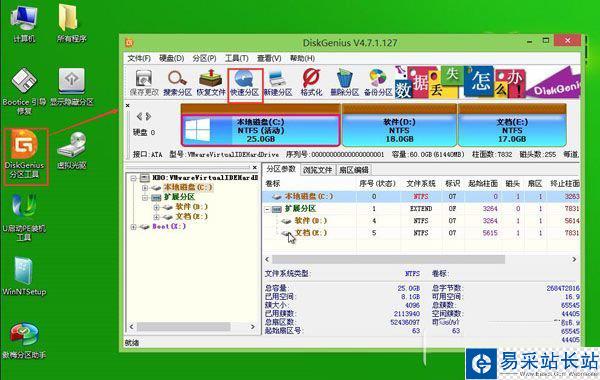The image size is (600, 380).
Task: Click the tree pane horizontal scrollbar
Action: pos(184,327)
